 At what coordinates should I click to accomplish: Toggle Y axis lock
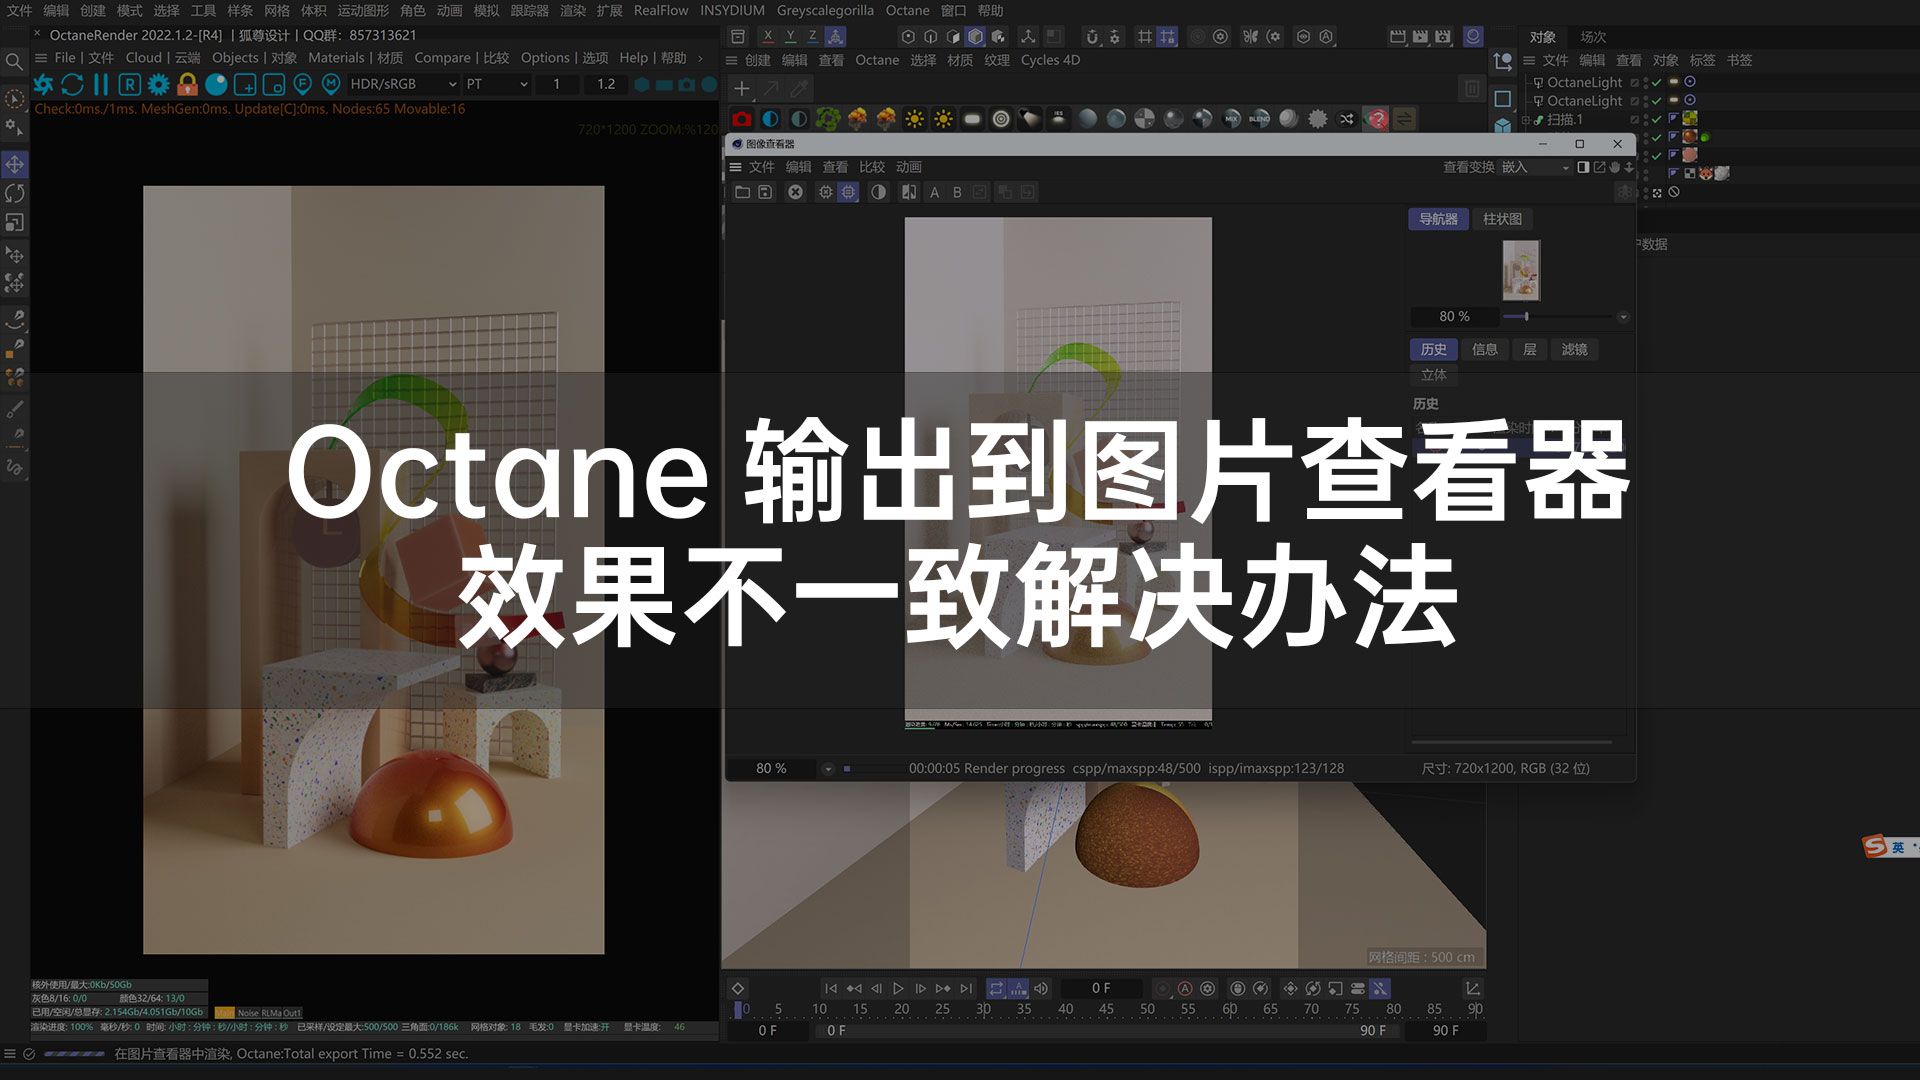pyautogui.click(x=790, y=36)
